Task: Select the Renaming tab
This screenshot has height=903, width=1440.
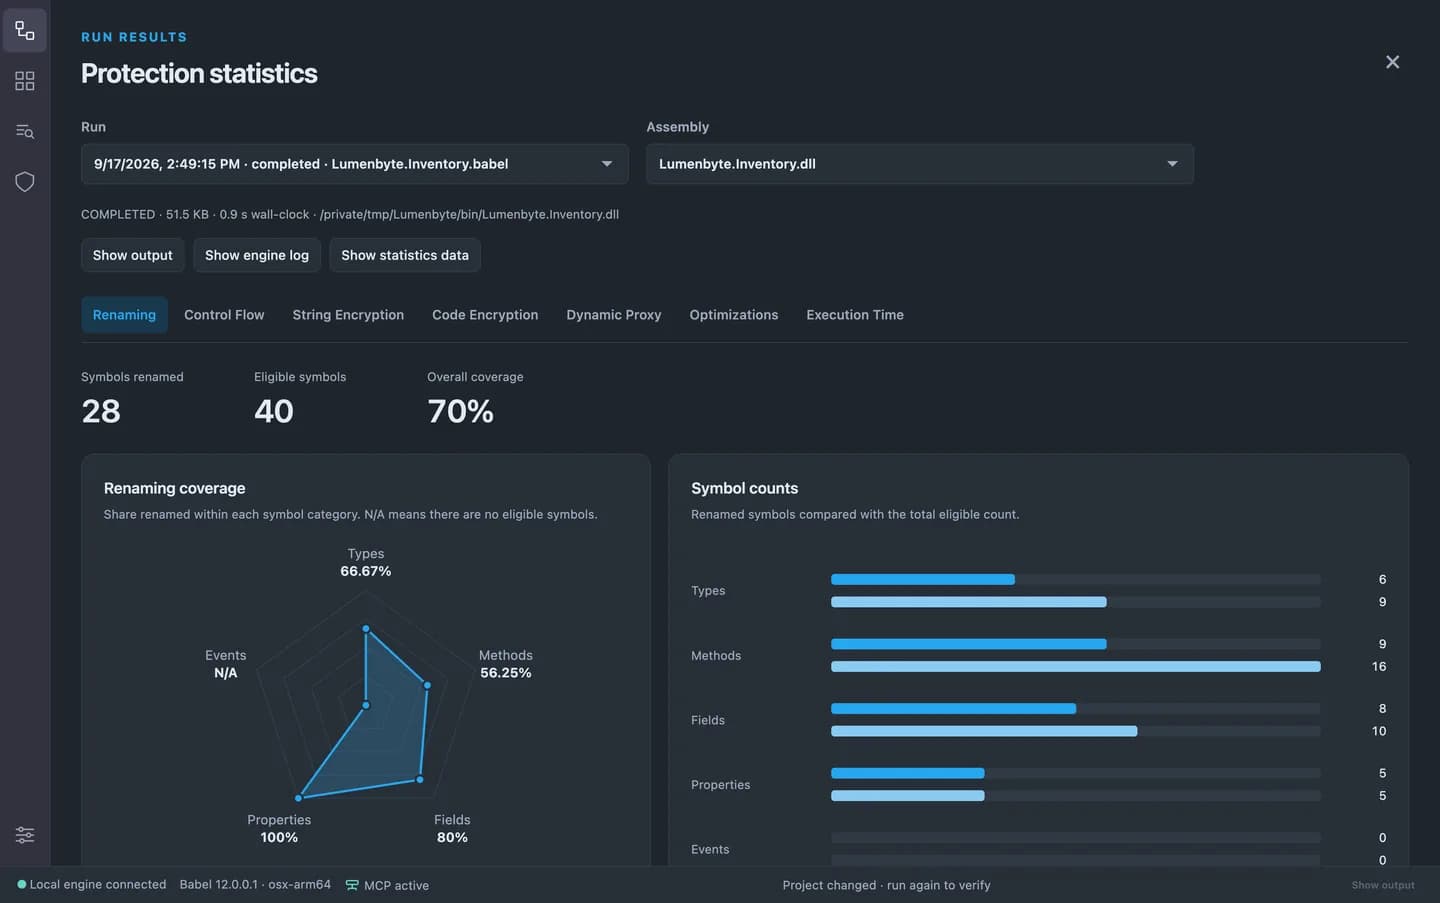Action: point(124,315)
